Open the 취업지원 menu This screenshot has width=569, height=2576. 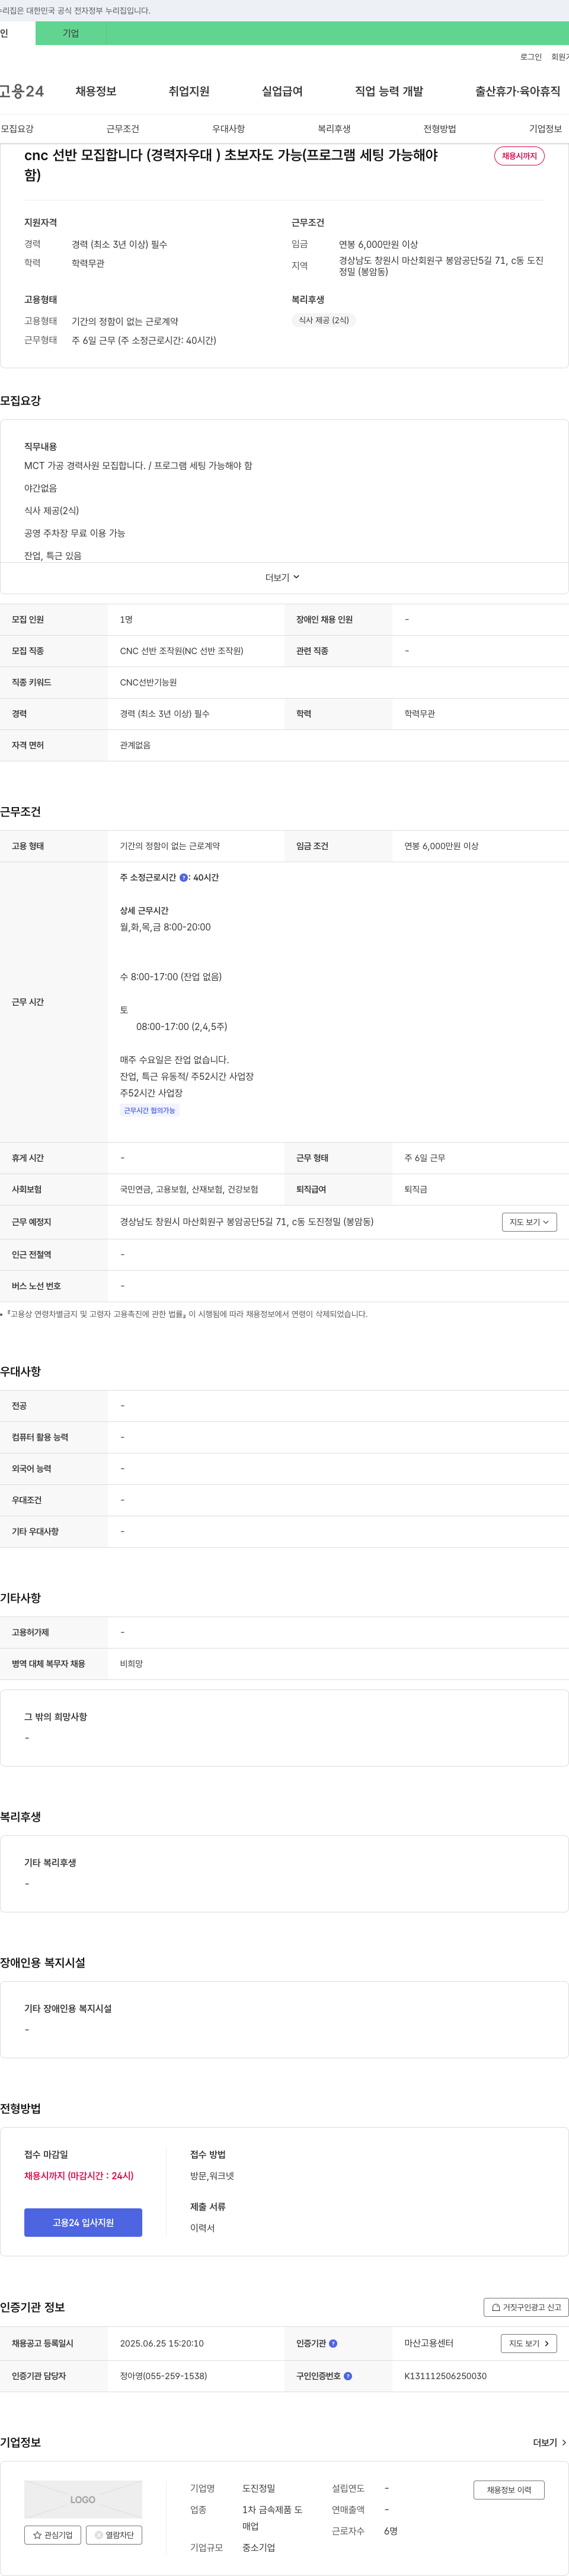(x=189, y=91)
